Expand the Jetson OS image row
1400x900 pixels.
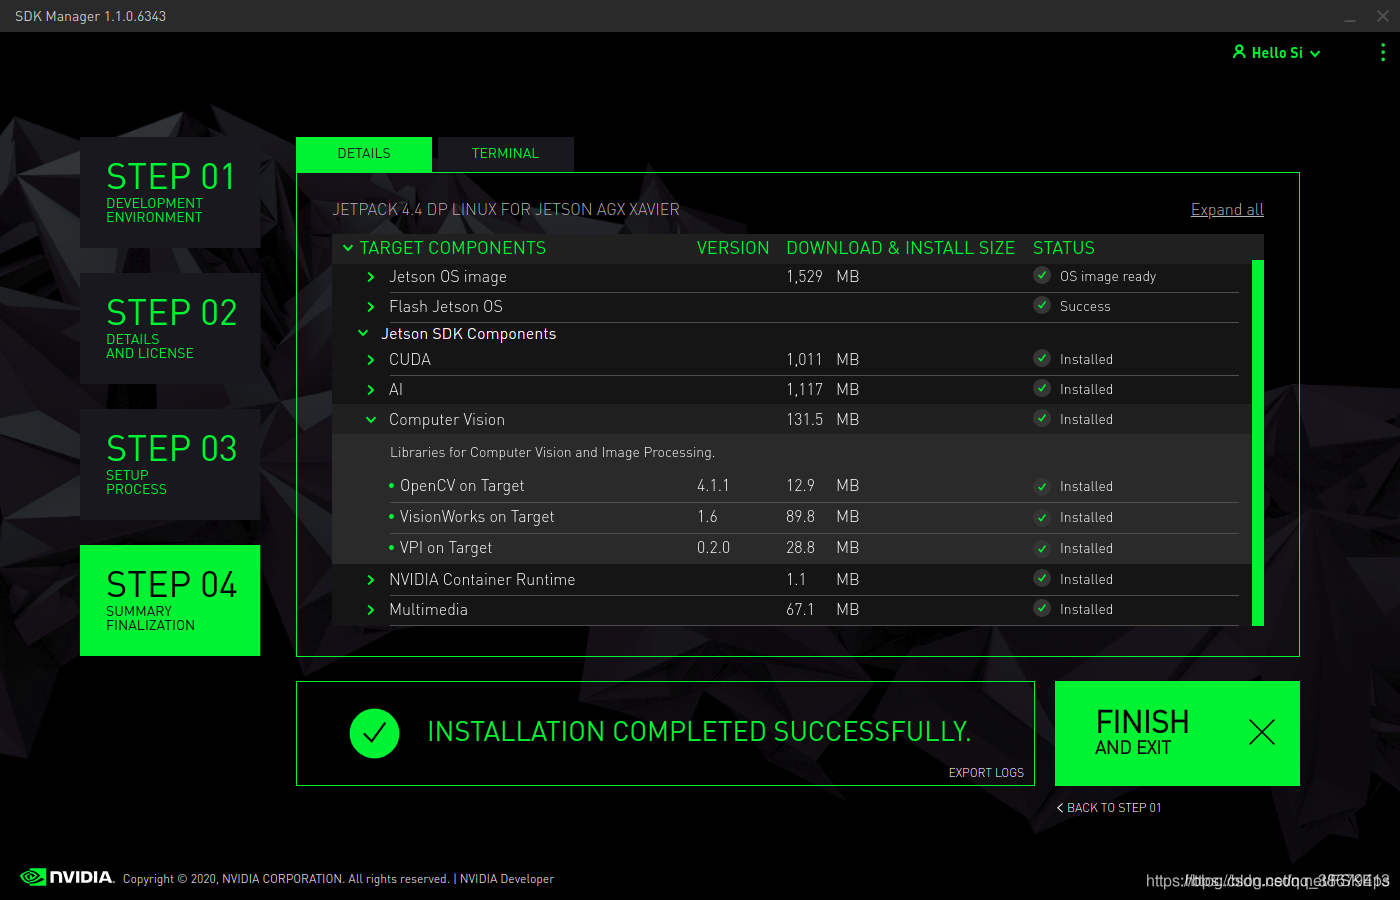tap(371, 277)
